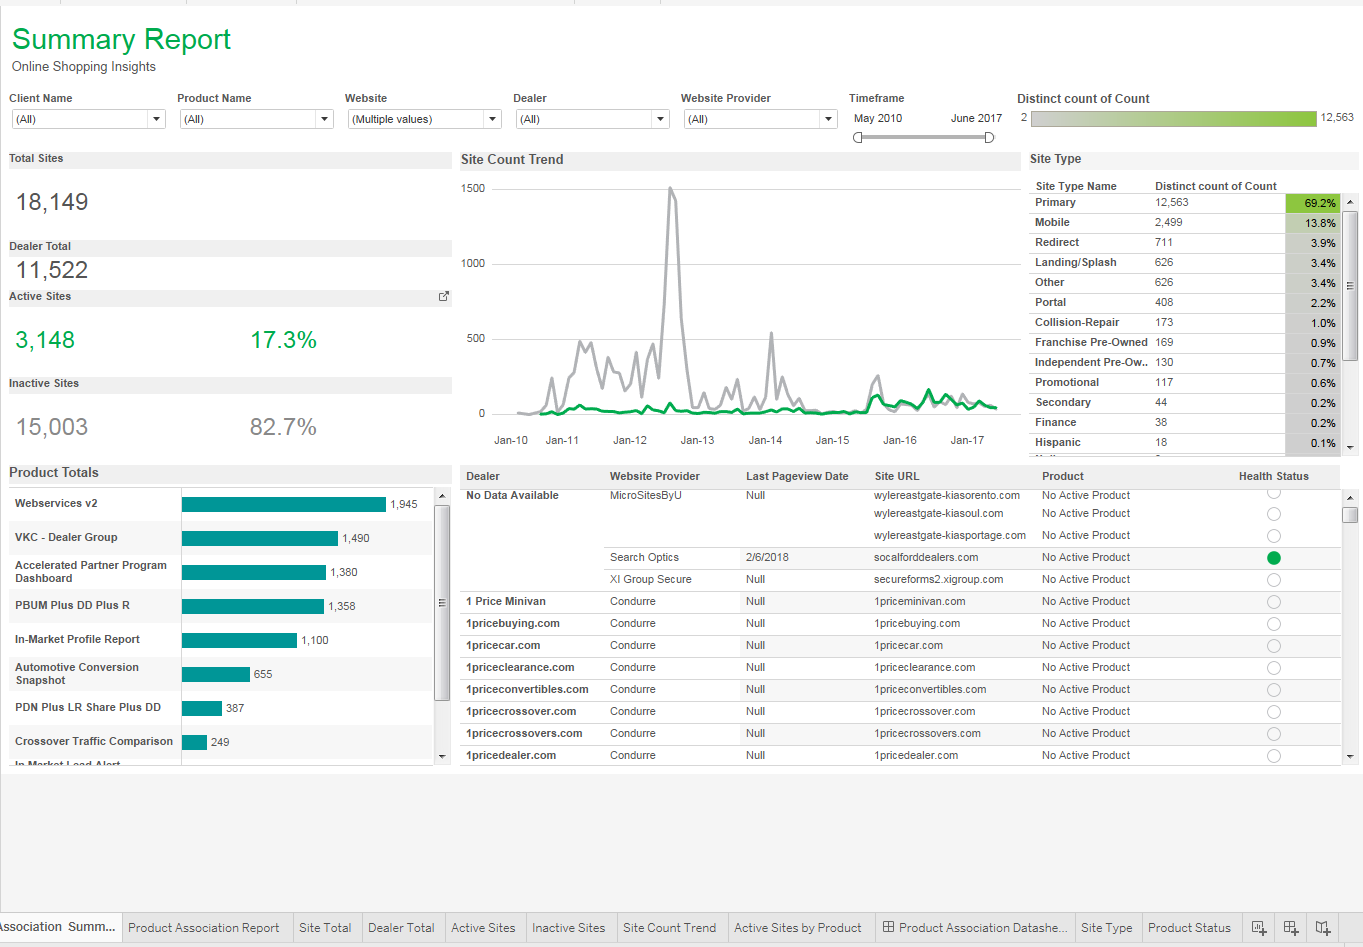Image resolution: width=1363 pixels, height=947 pixels.
Task: Click the Collision-Repair row in Site Type
Action: (x=1186, y=323)
